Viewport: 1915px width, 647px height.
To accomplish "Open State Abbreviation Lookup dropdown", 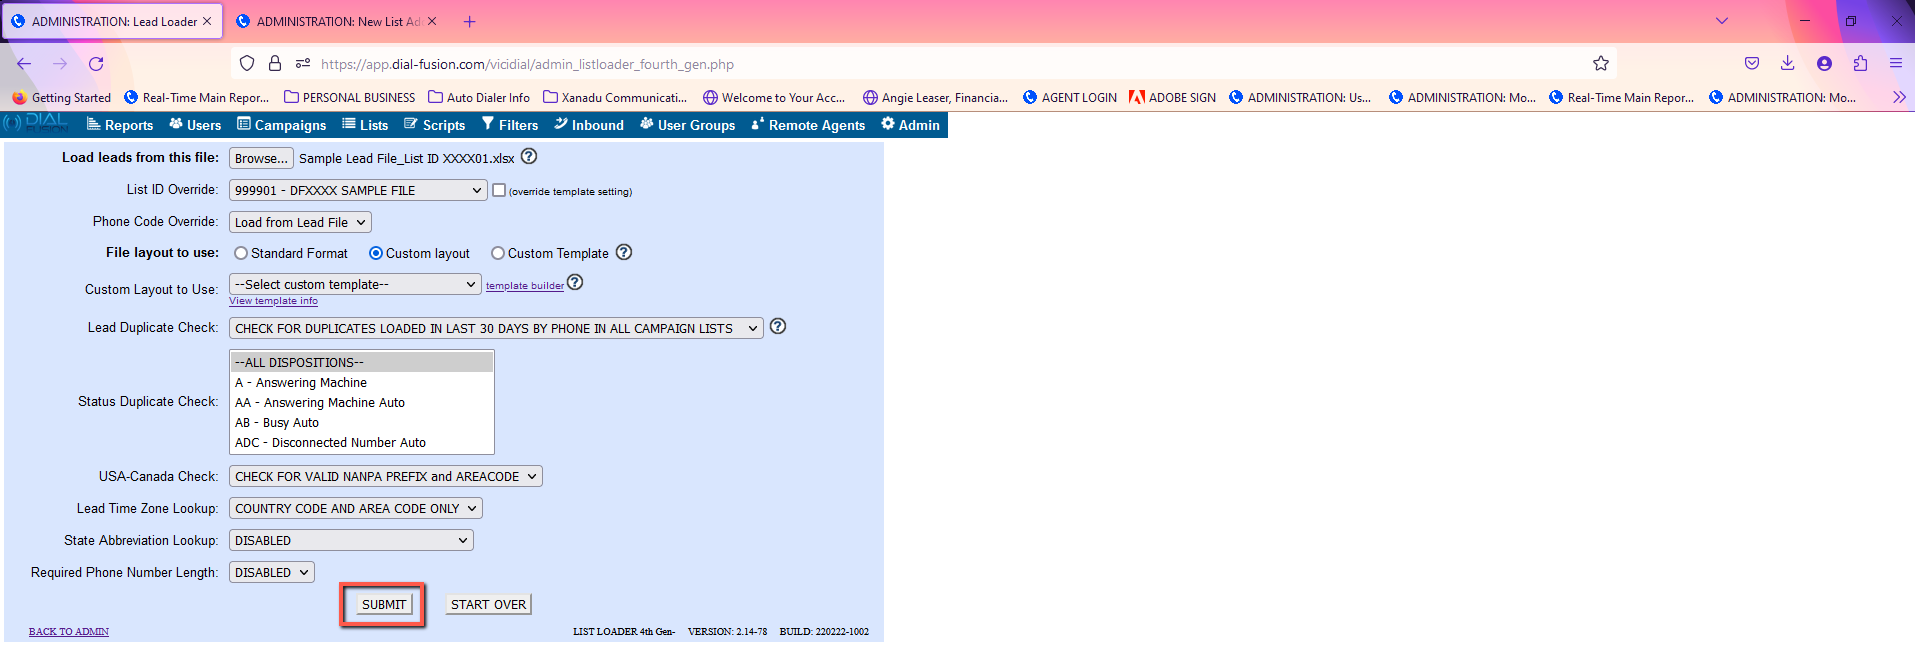I will pyautogui.click(x=351, y=540).
